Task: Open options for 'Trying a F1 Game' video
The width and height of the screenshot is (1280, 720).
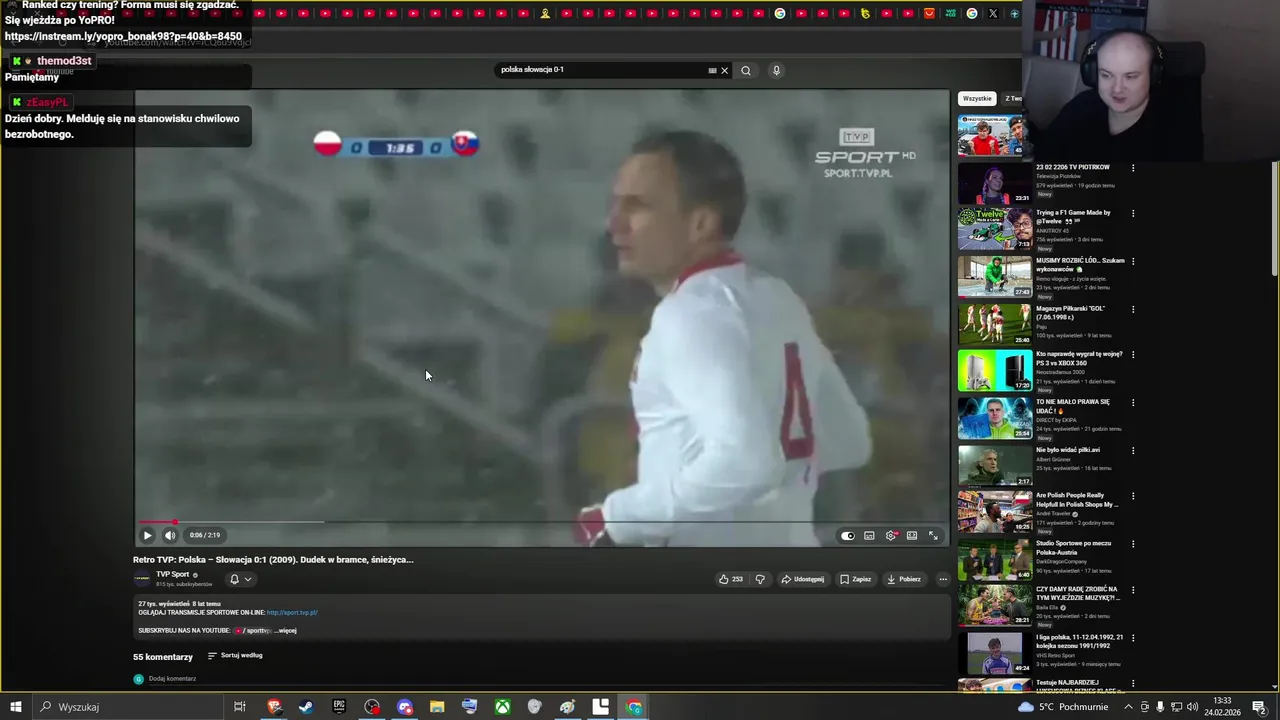Action: click(x=1133, y=214)
